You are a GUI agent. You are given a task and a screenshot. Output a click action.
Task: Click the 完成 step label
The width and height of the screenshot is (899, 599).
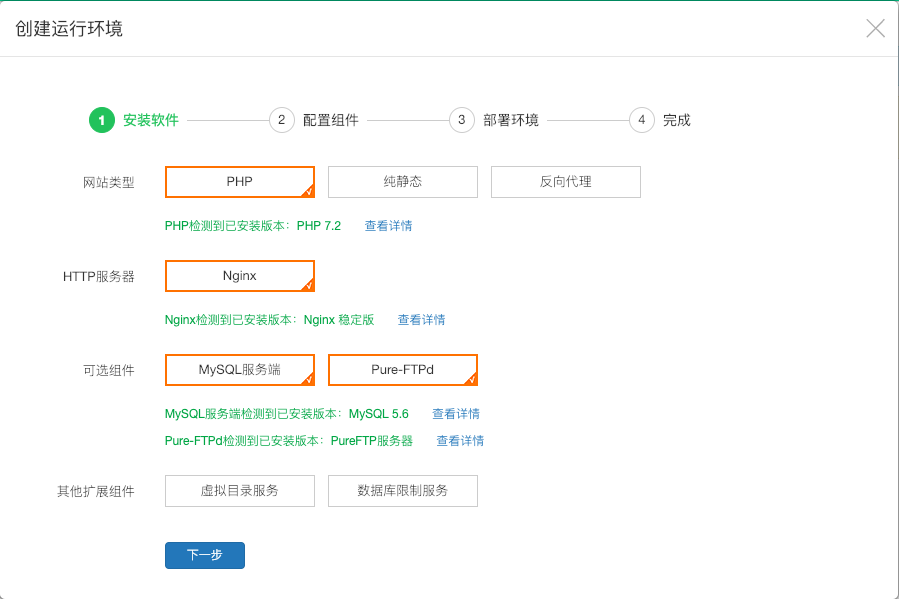(677, 120)
